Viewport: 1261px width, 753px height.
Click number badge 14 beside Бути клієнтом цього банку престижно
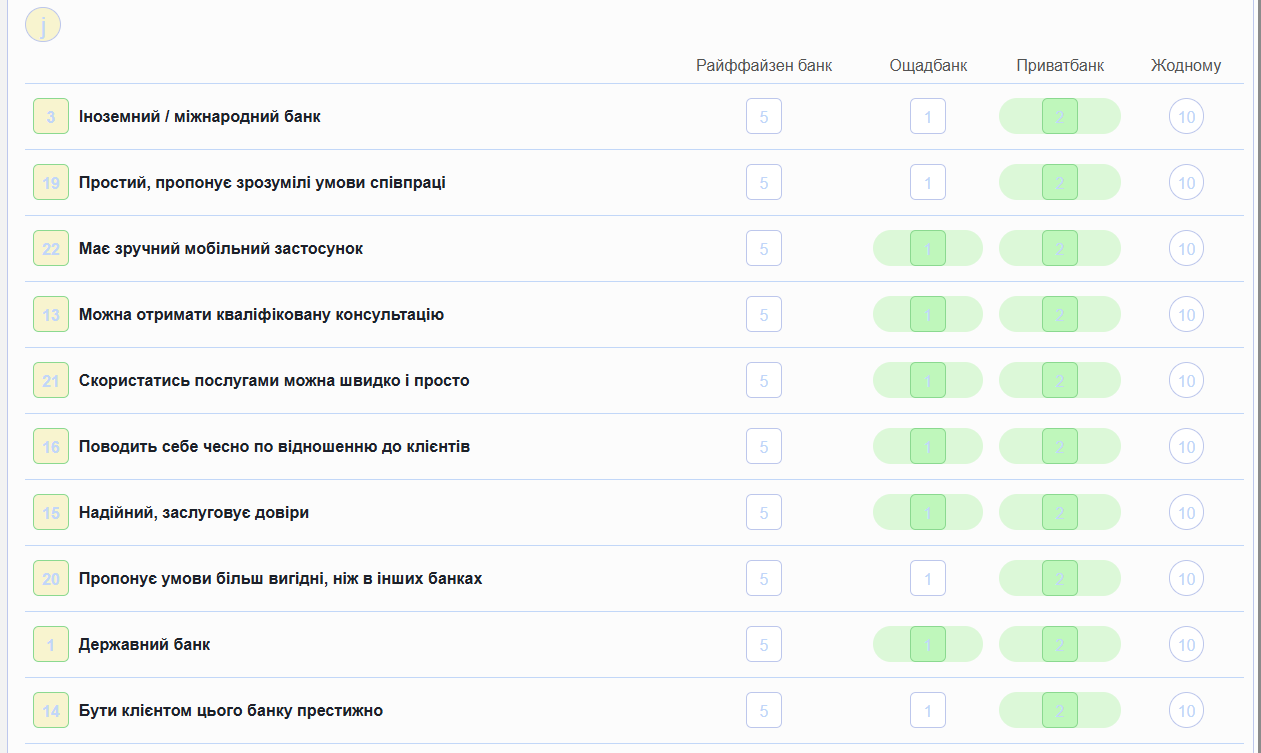(51, 711)
